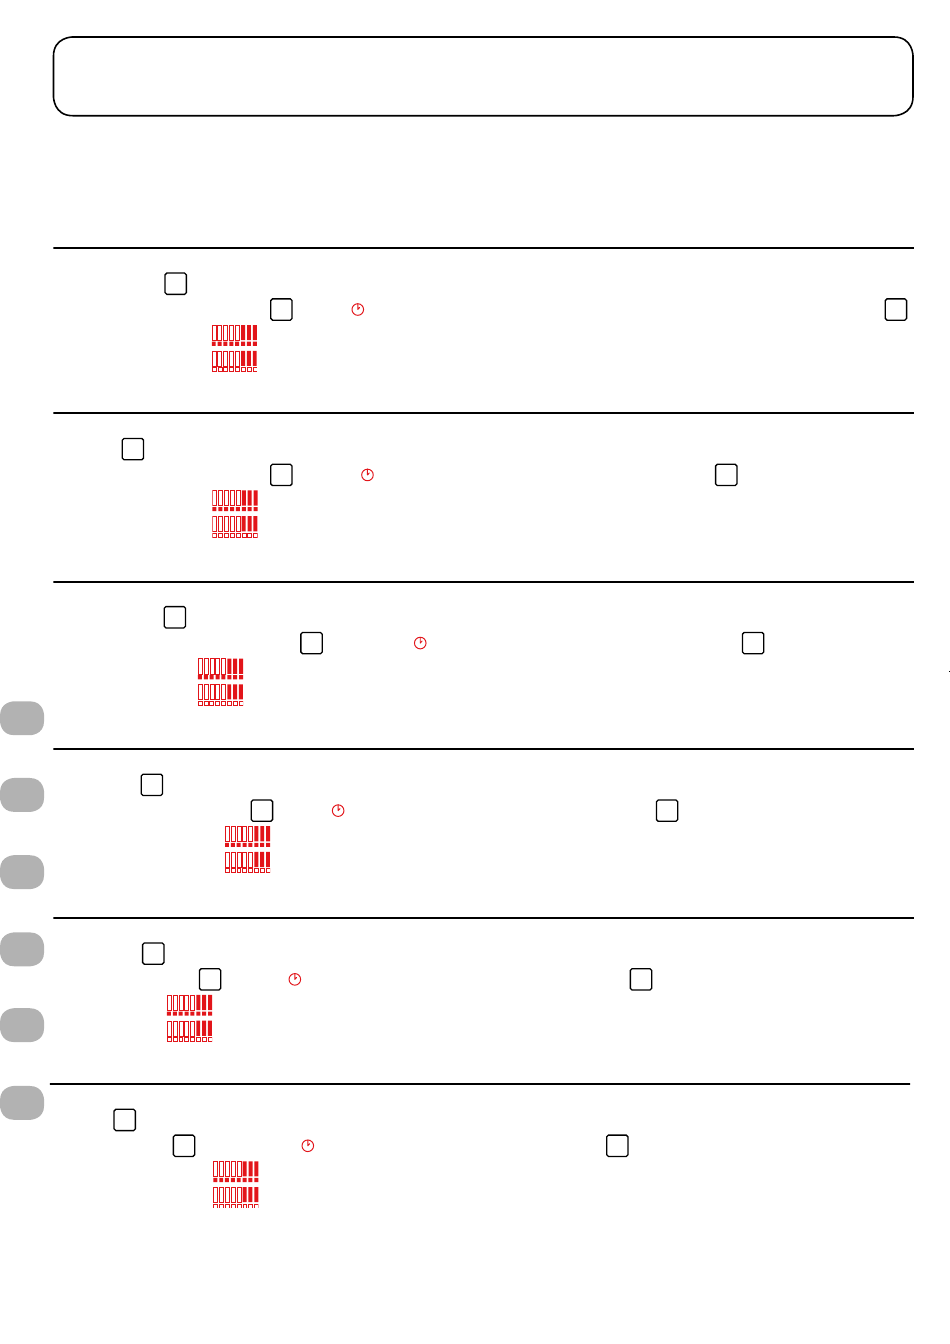Check the topmost checkbox of the last section
This screenshot has width=950, height=1344.
click(125, 1120)
